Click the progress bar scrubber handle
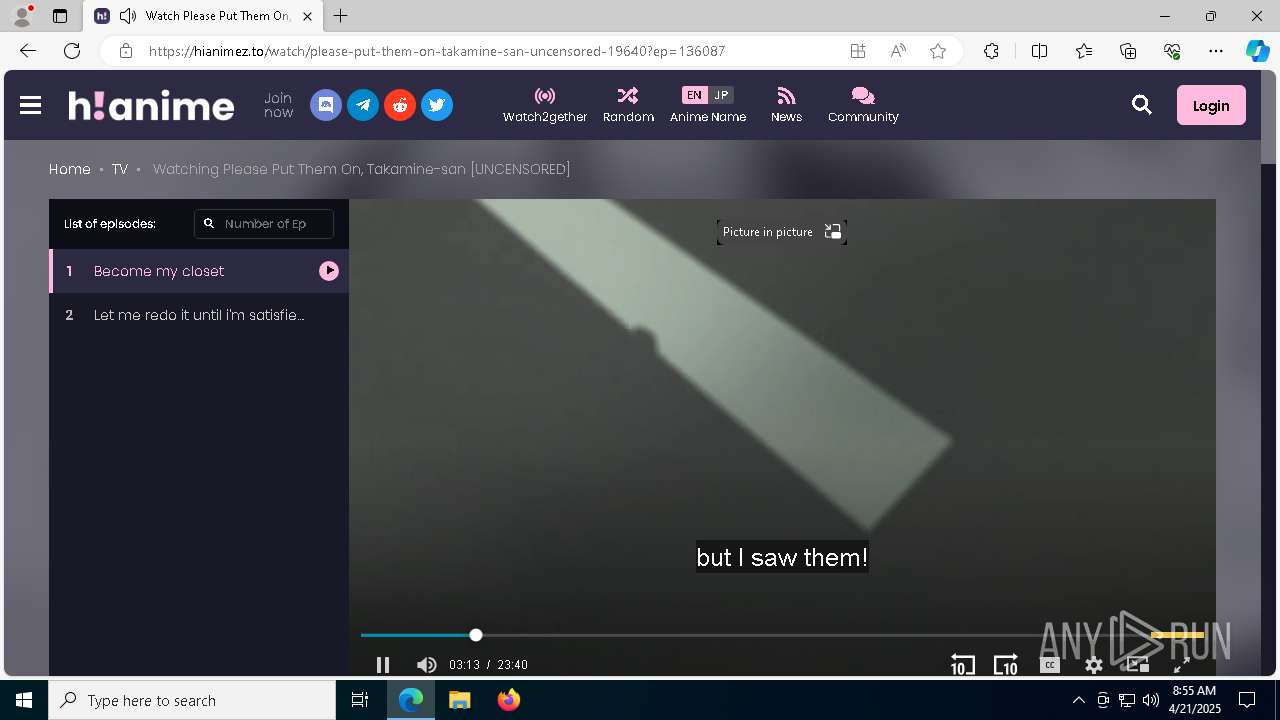This screenshot has width=1280, height=720. (476, 635)
